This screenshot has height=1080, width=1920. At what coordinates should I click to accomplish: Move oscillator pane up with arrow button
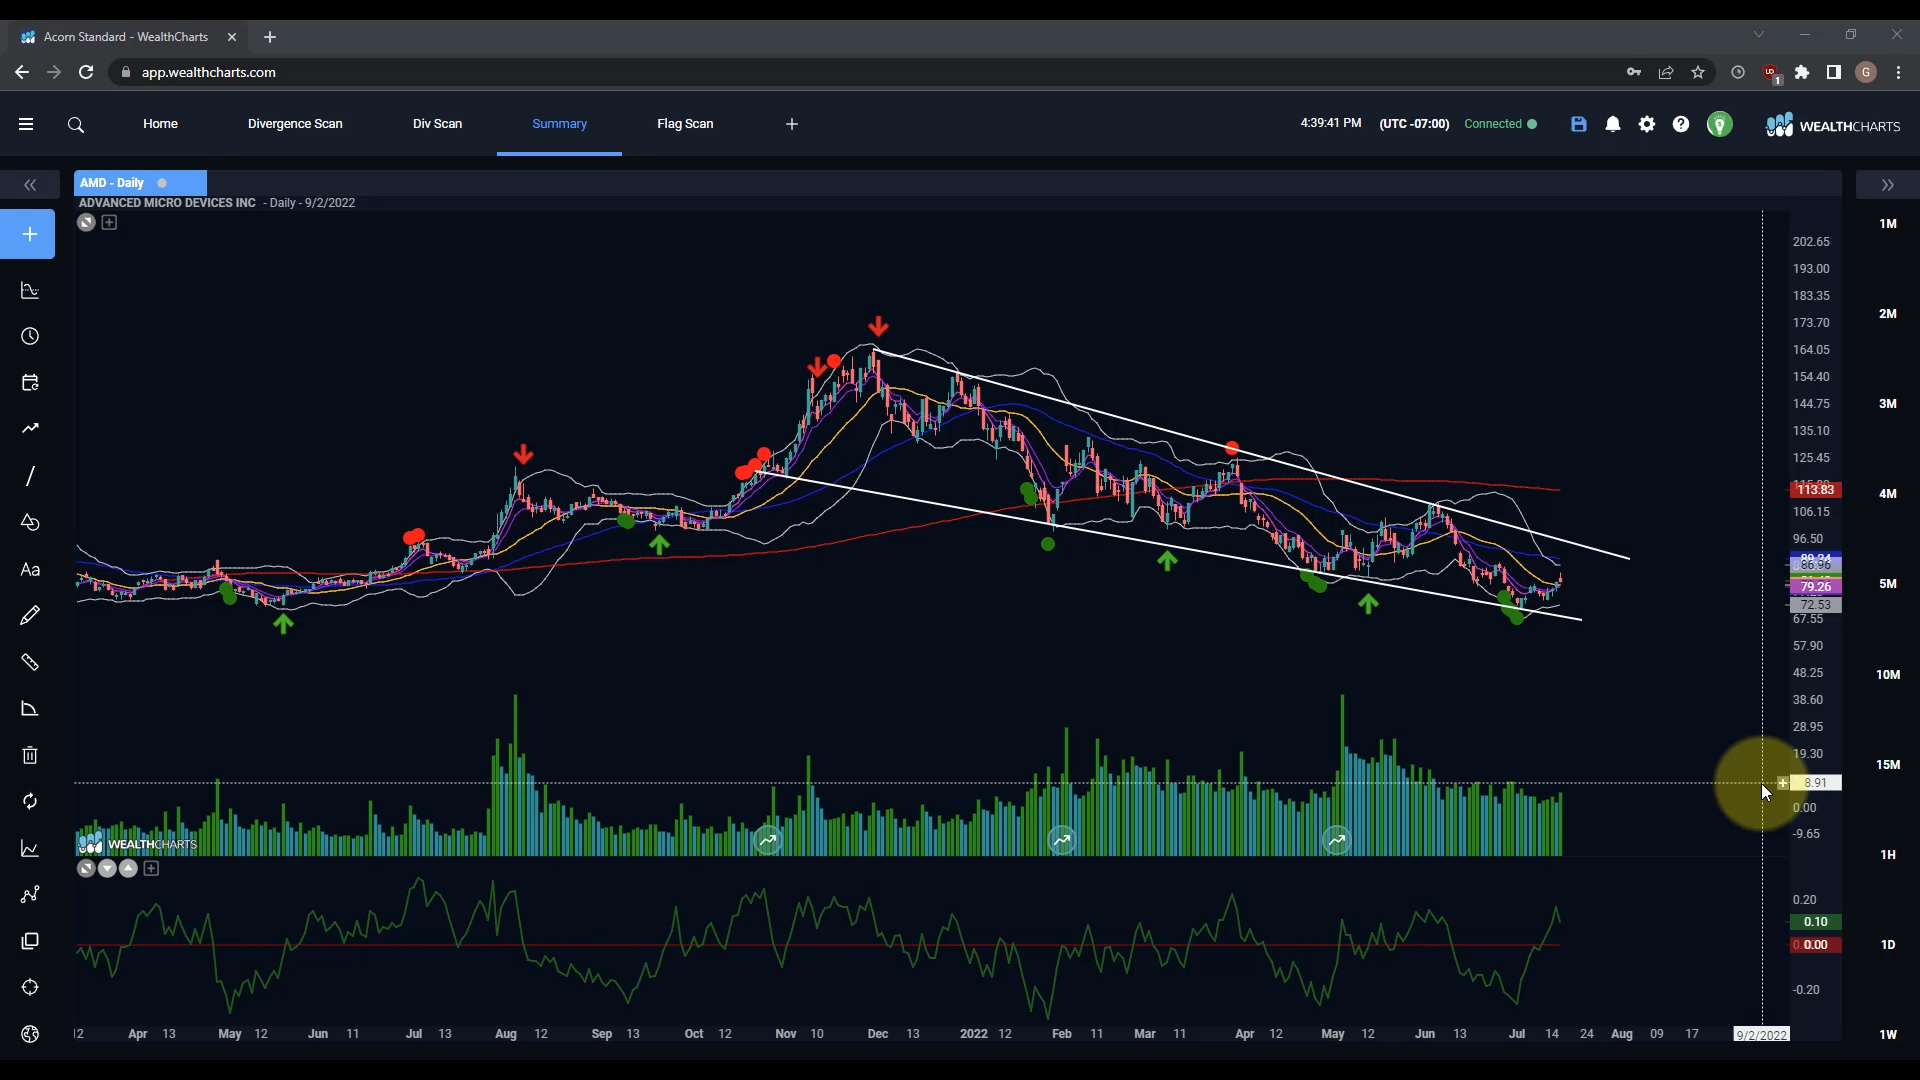tap(128, 869)
